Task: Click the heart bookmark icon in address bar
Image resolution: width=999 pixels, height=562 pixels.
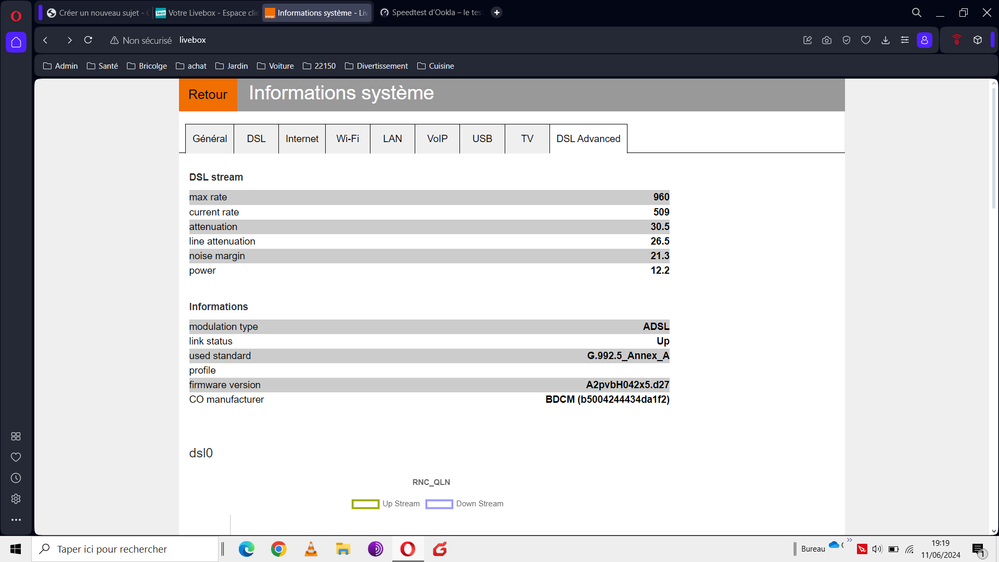Action: (x=865, y=40)
